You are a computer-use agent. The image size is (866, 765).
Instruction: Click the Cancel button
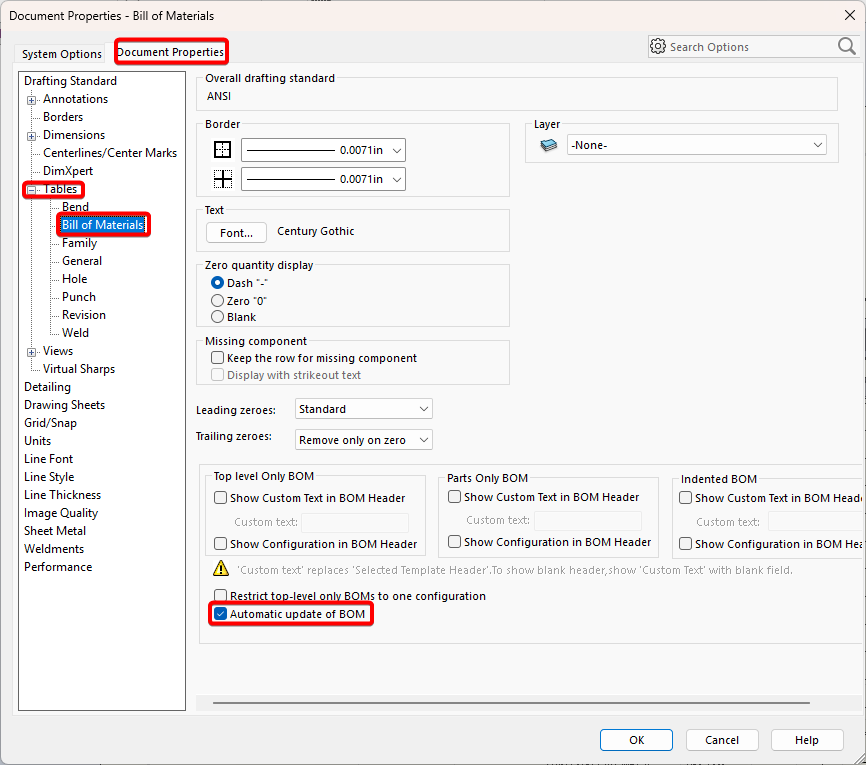722,740
